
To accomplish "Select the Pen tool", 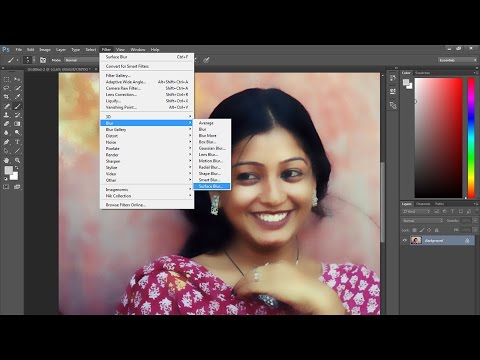I will (x=6, y=142).
